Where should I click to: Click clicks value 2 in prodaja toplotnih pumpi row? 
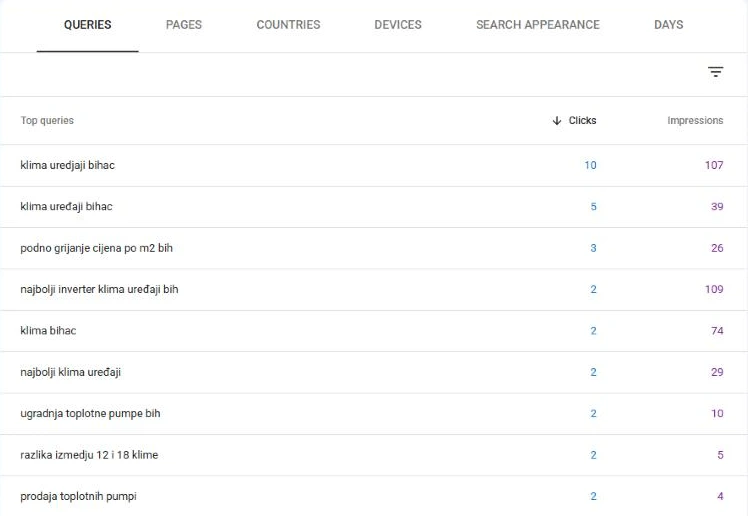click(593, 496)
